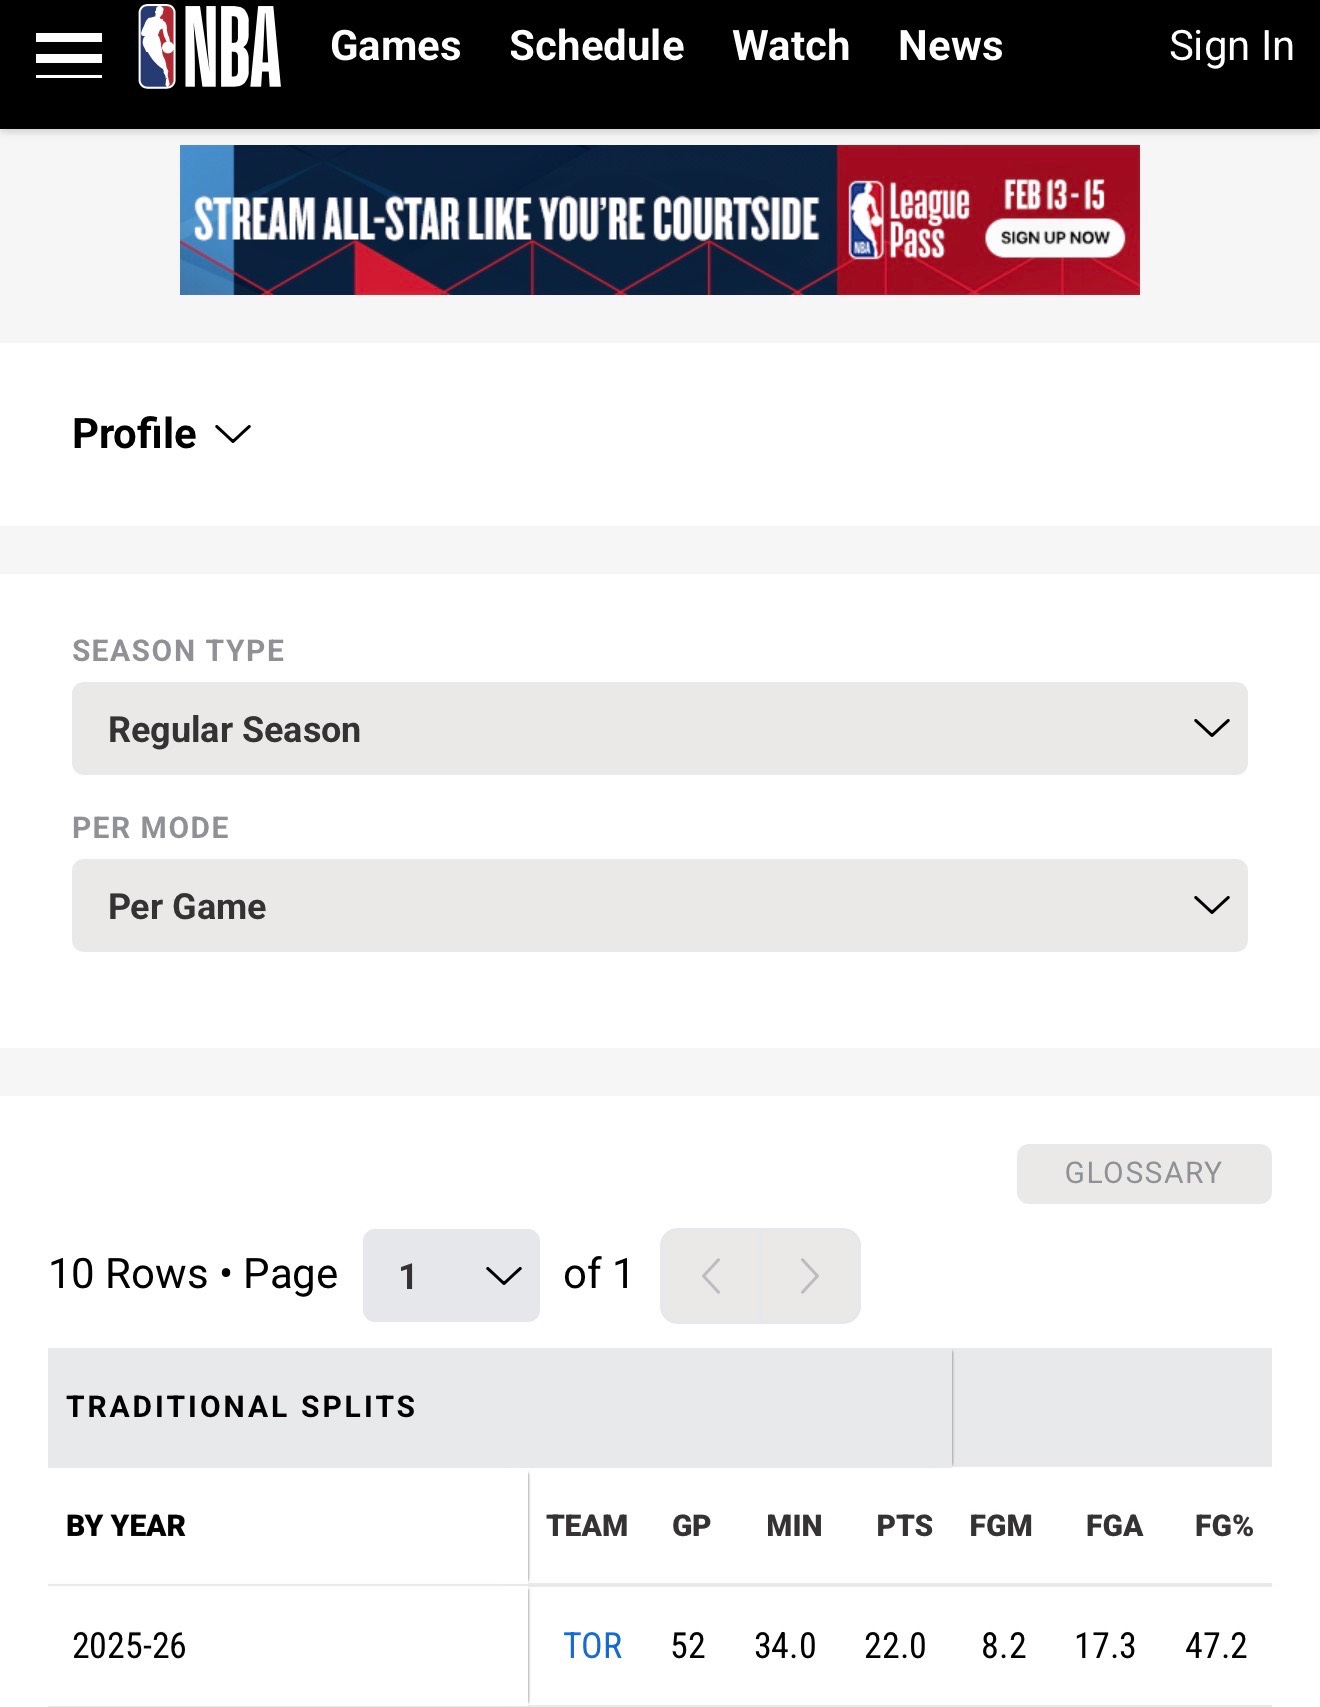Screen dimensions: 1320x1707
Task: Open the Per Mode dropdown
Action: click(x=659, y=906)
